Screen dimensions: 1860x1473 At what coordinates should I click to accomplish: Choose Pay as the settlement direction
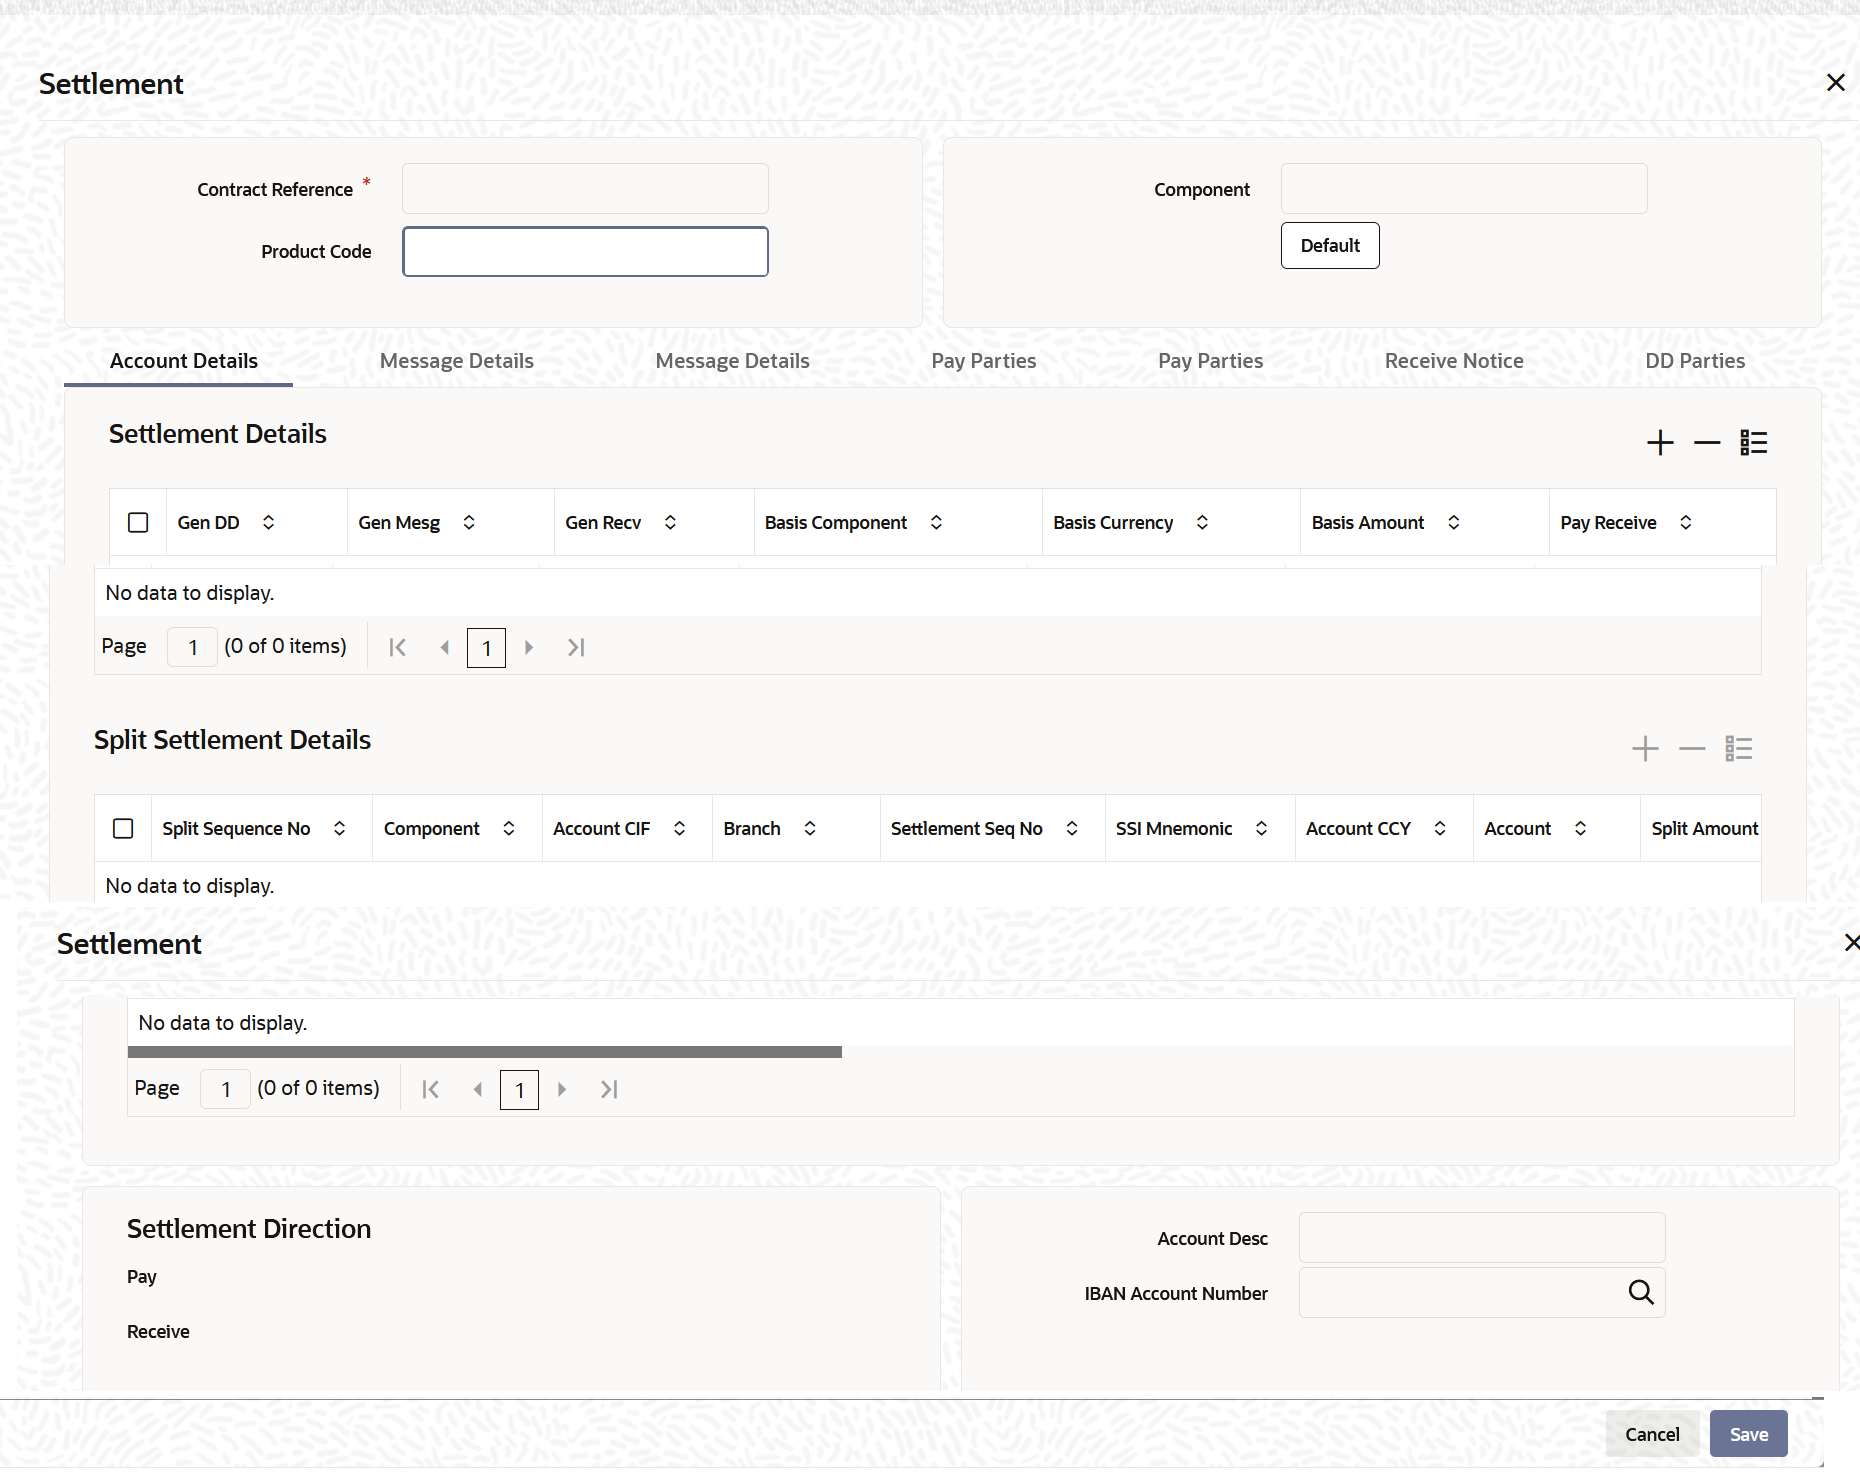coord(141,1276)
